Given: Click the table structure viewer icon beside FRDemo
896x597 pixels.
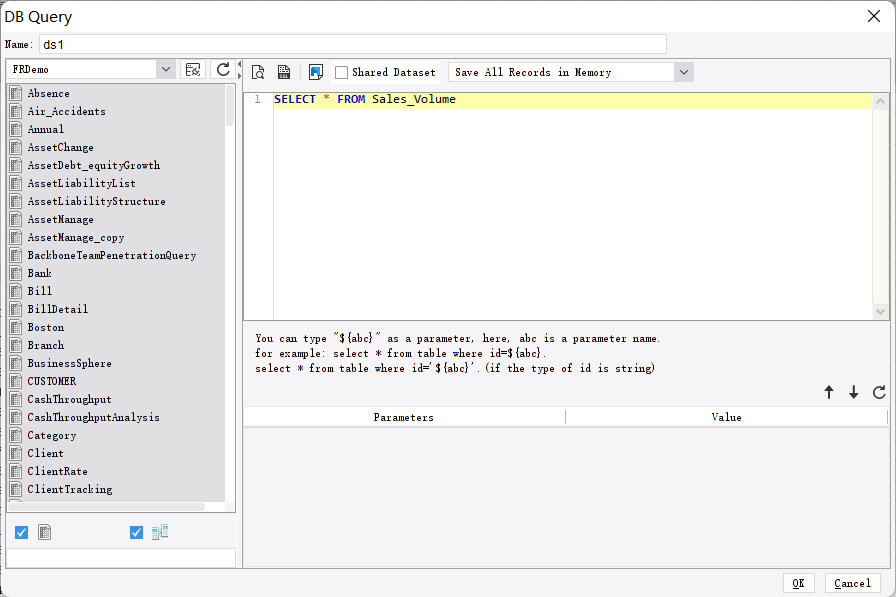Looking at the screenshot, I should coord(195,70).
